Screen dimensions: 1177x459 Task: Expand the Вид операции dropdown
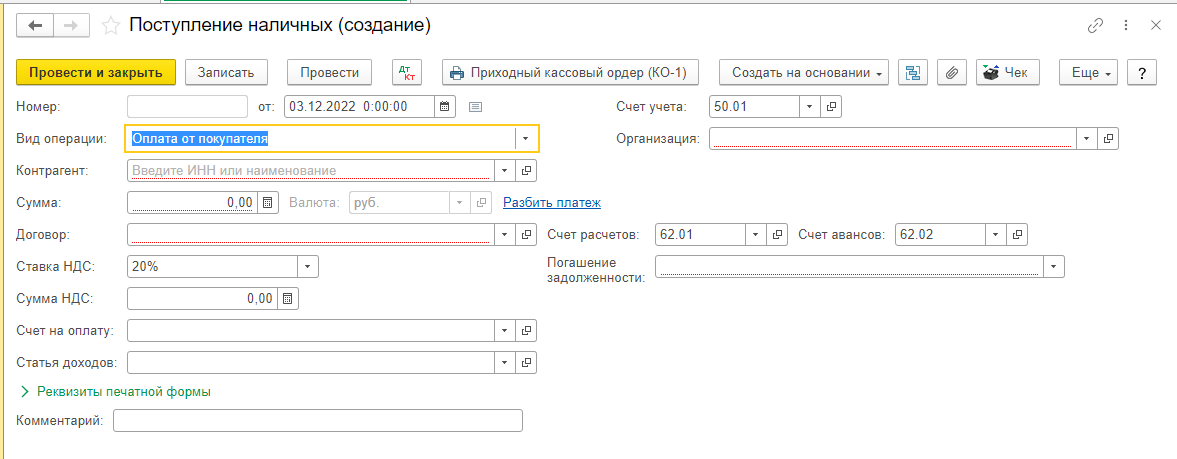(526, 139)
